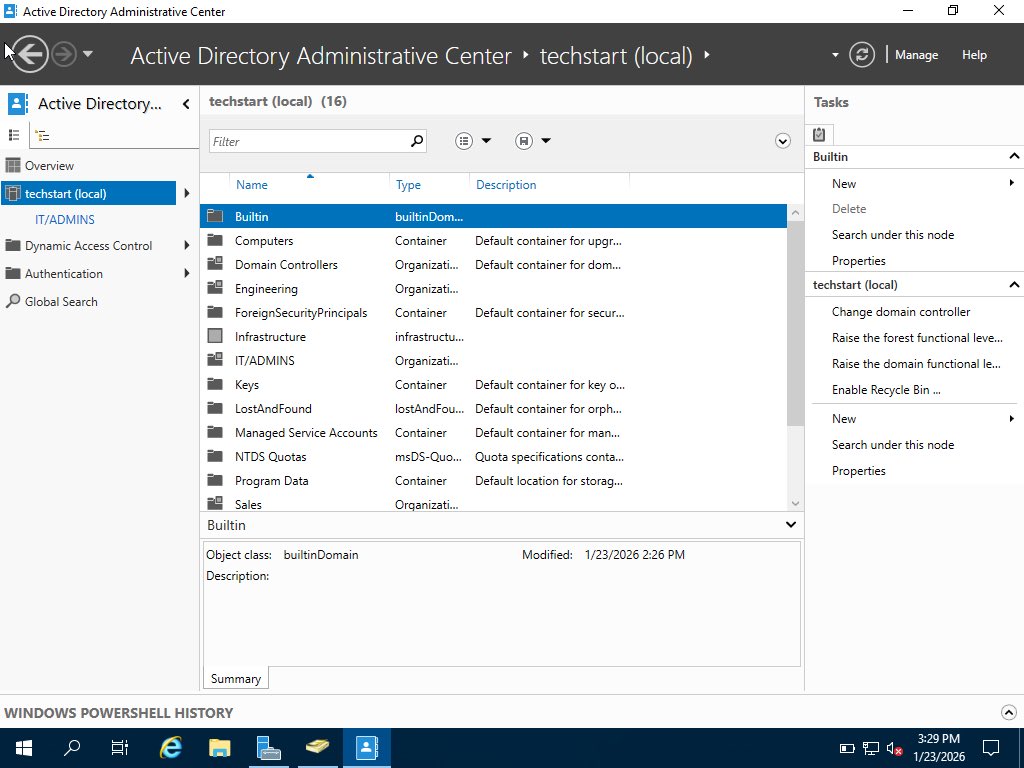The image size is (1024, 768).
Task: Collapse the Active Directory navigation pane
Action: tap(186, 104)
